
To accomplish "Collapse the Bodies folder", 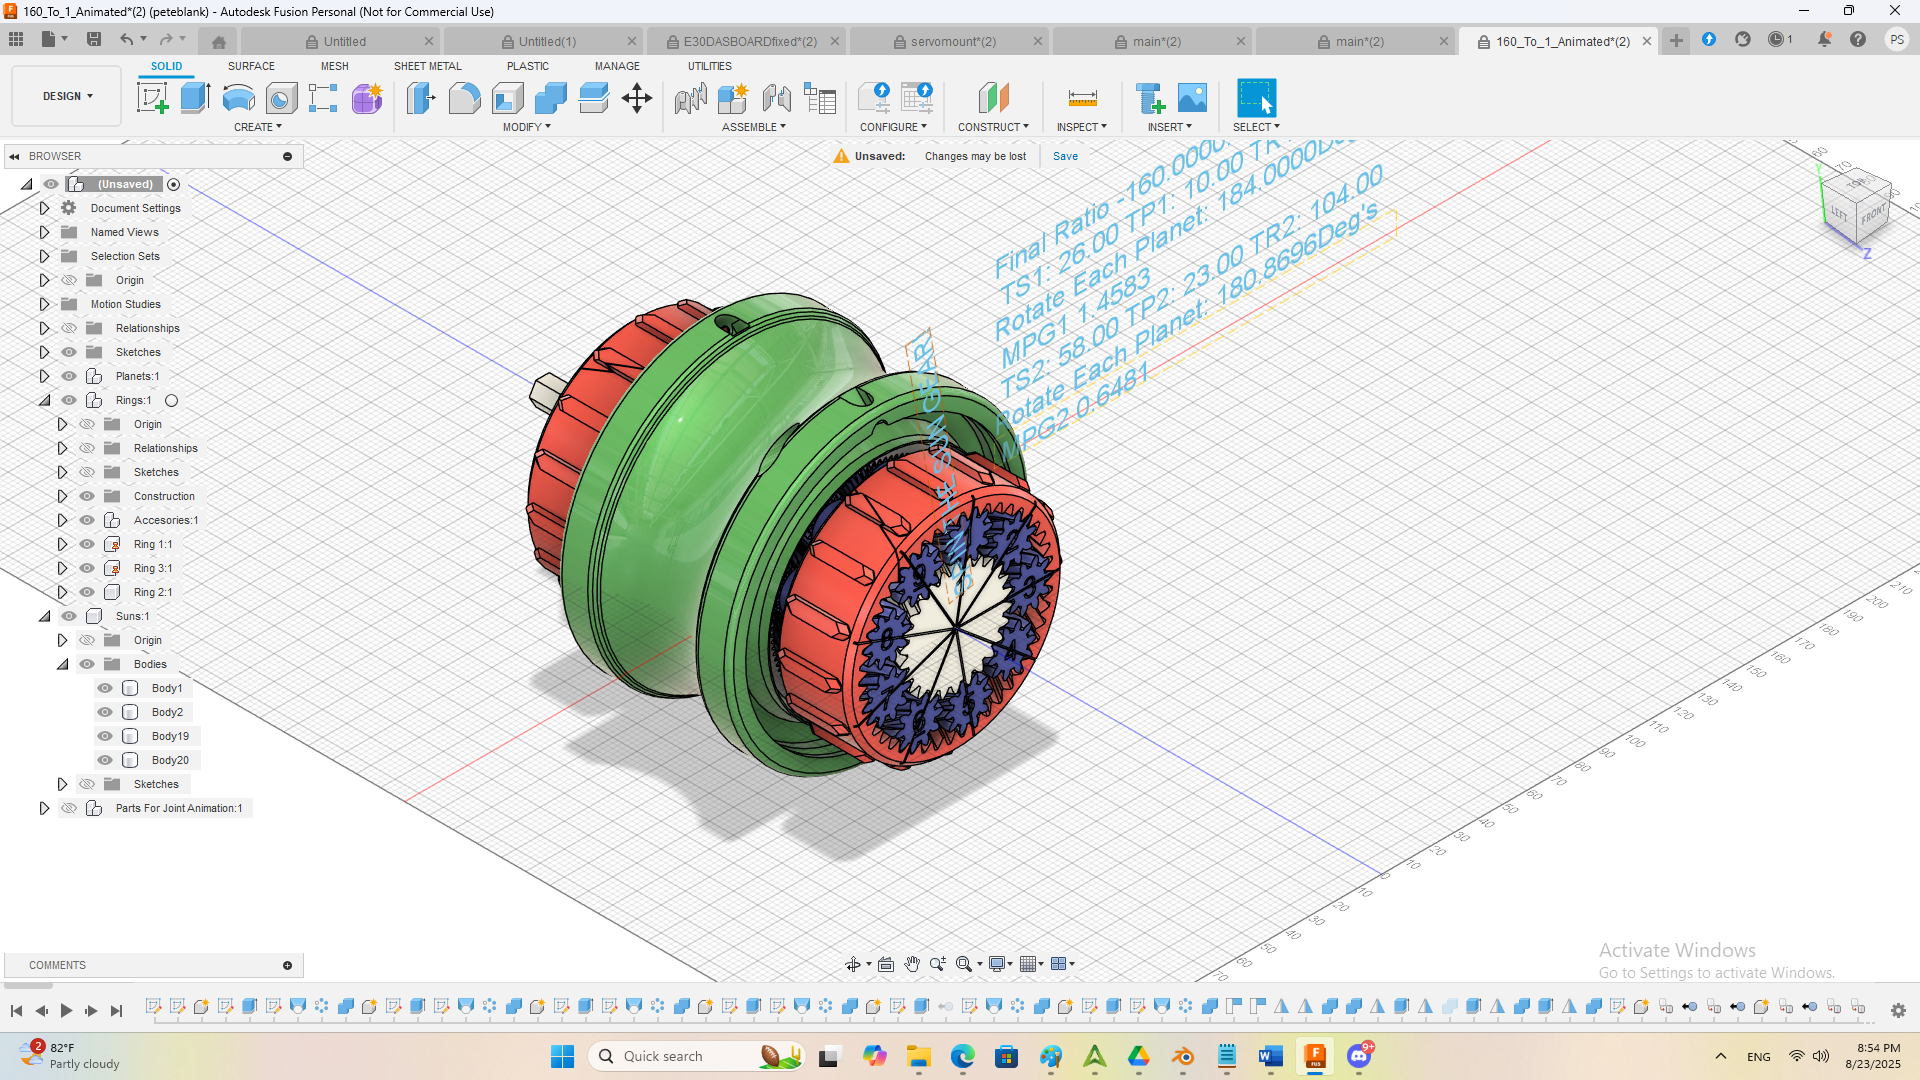I will pos(62,664).
